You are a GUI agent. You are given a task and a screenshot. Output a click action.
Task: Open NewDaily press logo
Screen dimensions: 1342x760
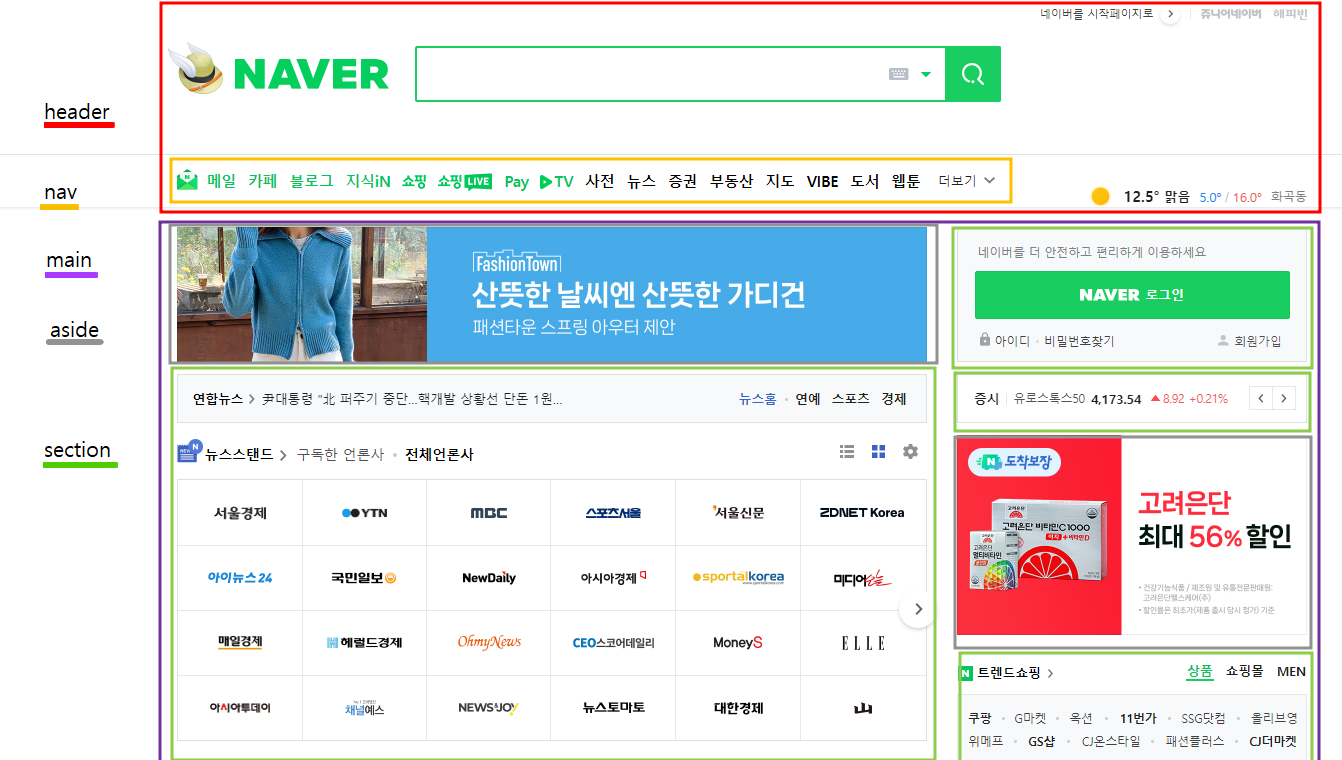tap(489, 578)
